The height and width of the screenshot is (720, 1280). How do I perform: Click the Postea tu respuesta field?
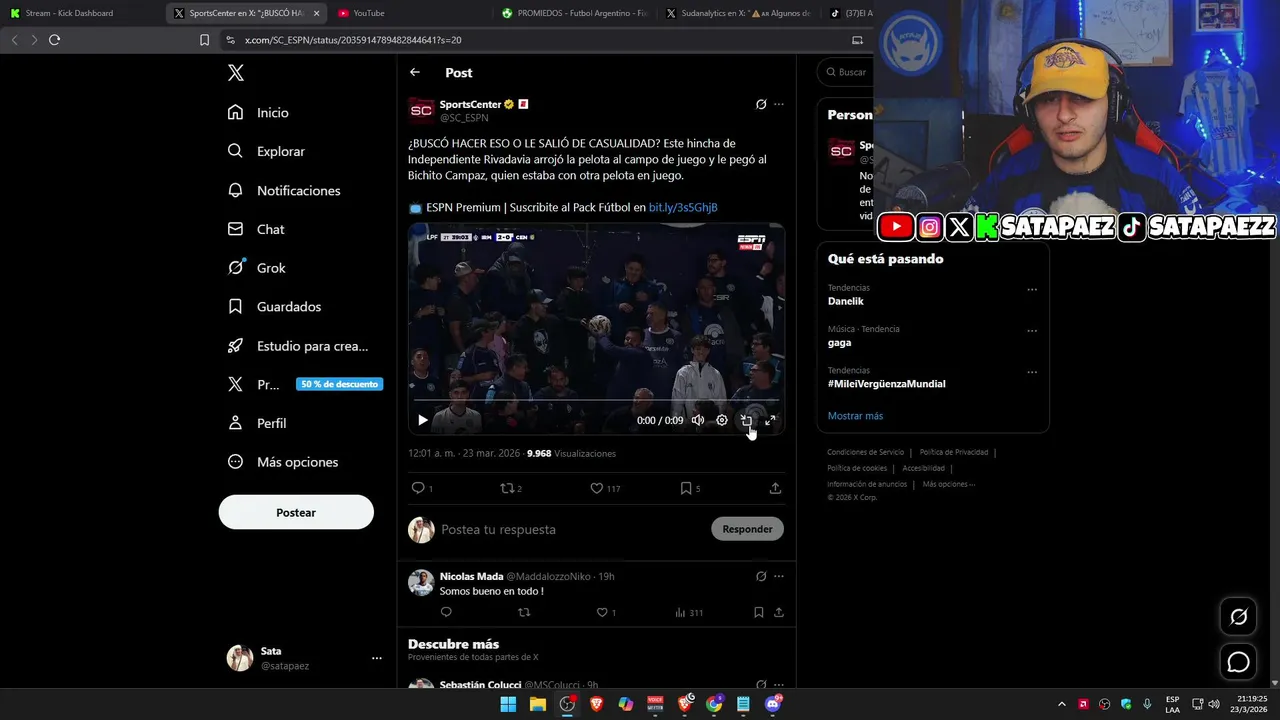click(x=570, y=529)
